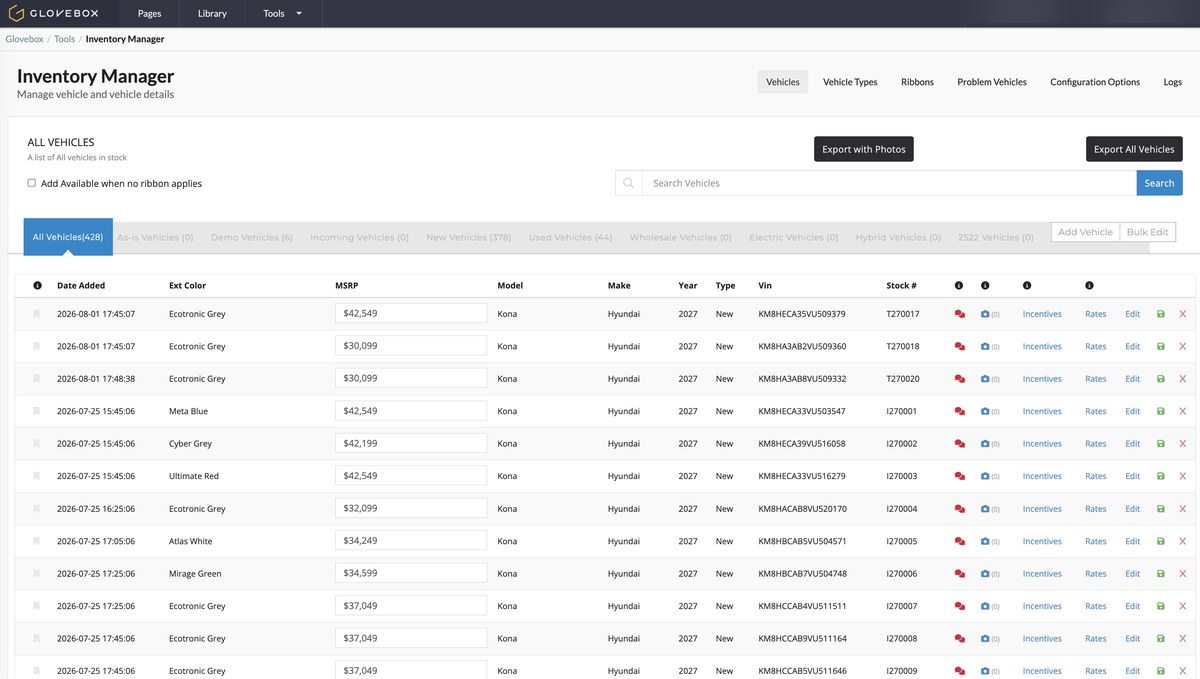Click the Glovebox logo in top bar

pyautogui.click(x=55, y=13)
